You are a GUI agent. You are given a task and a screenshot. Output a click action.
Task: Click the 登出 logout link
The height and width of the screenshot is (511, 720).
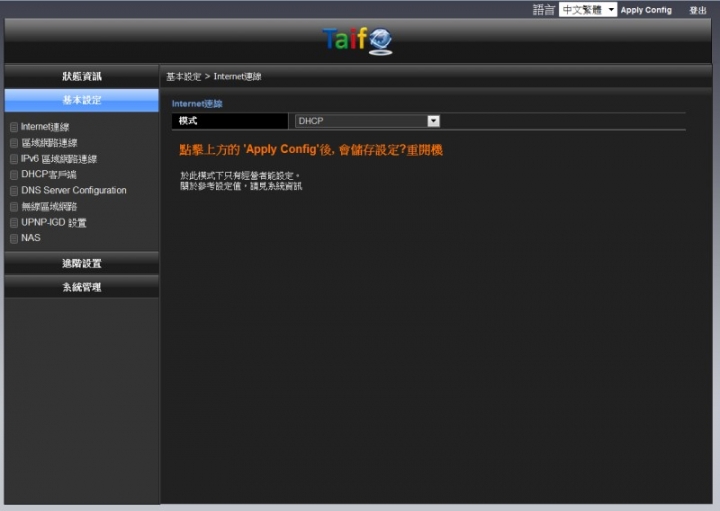697,10
